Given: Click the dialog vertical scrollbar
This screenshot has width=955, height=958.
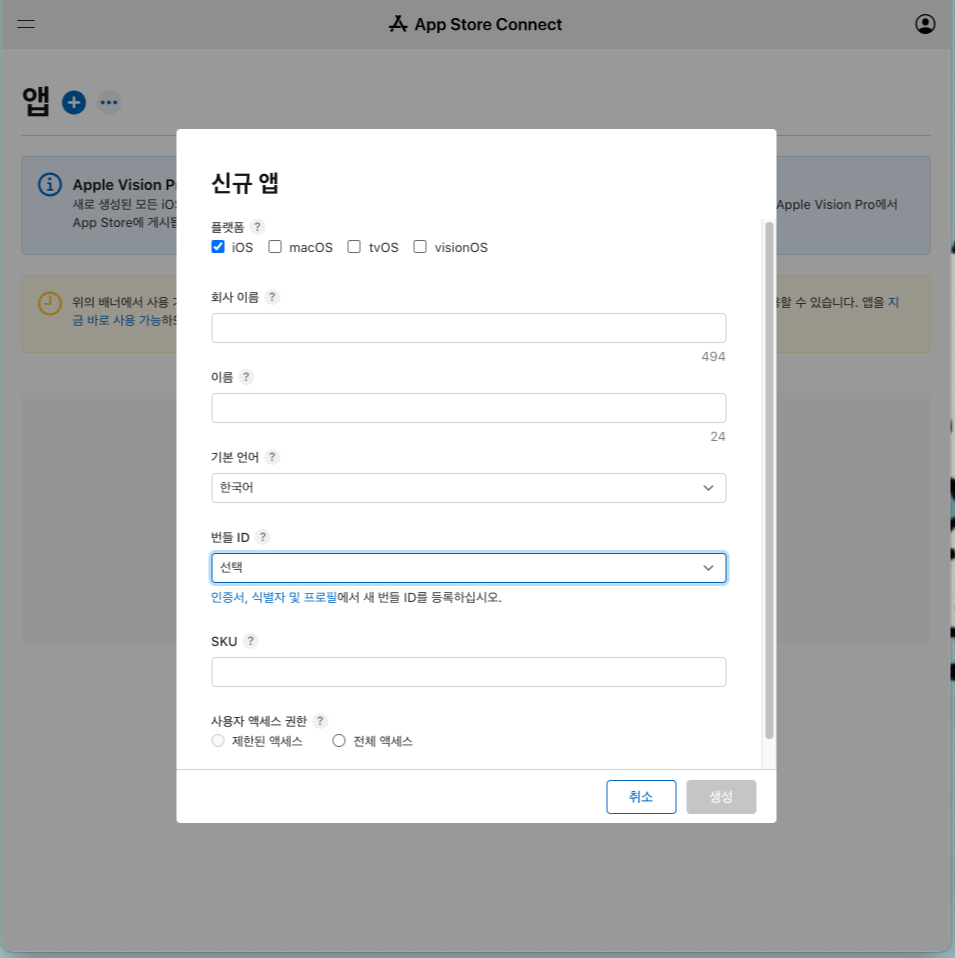Looking at the screenshot, I should pyautogui.click(x=769, y=480).
